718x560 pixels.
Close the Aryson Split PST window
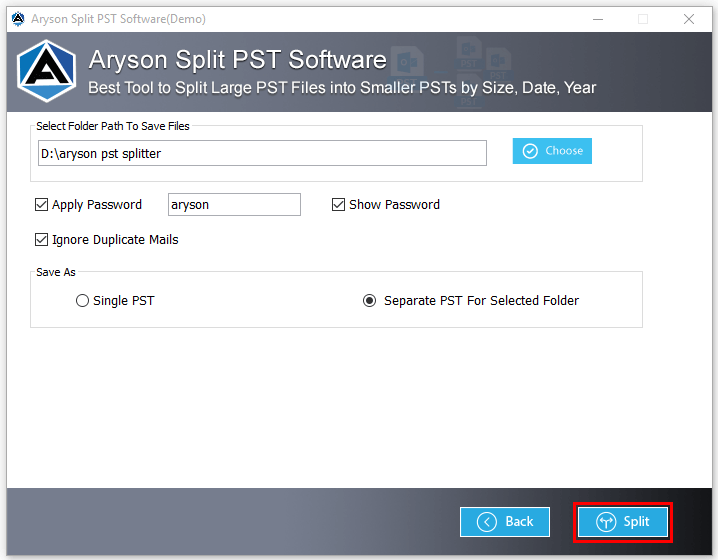coord(689,19)
